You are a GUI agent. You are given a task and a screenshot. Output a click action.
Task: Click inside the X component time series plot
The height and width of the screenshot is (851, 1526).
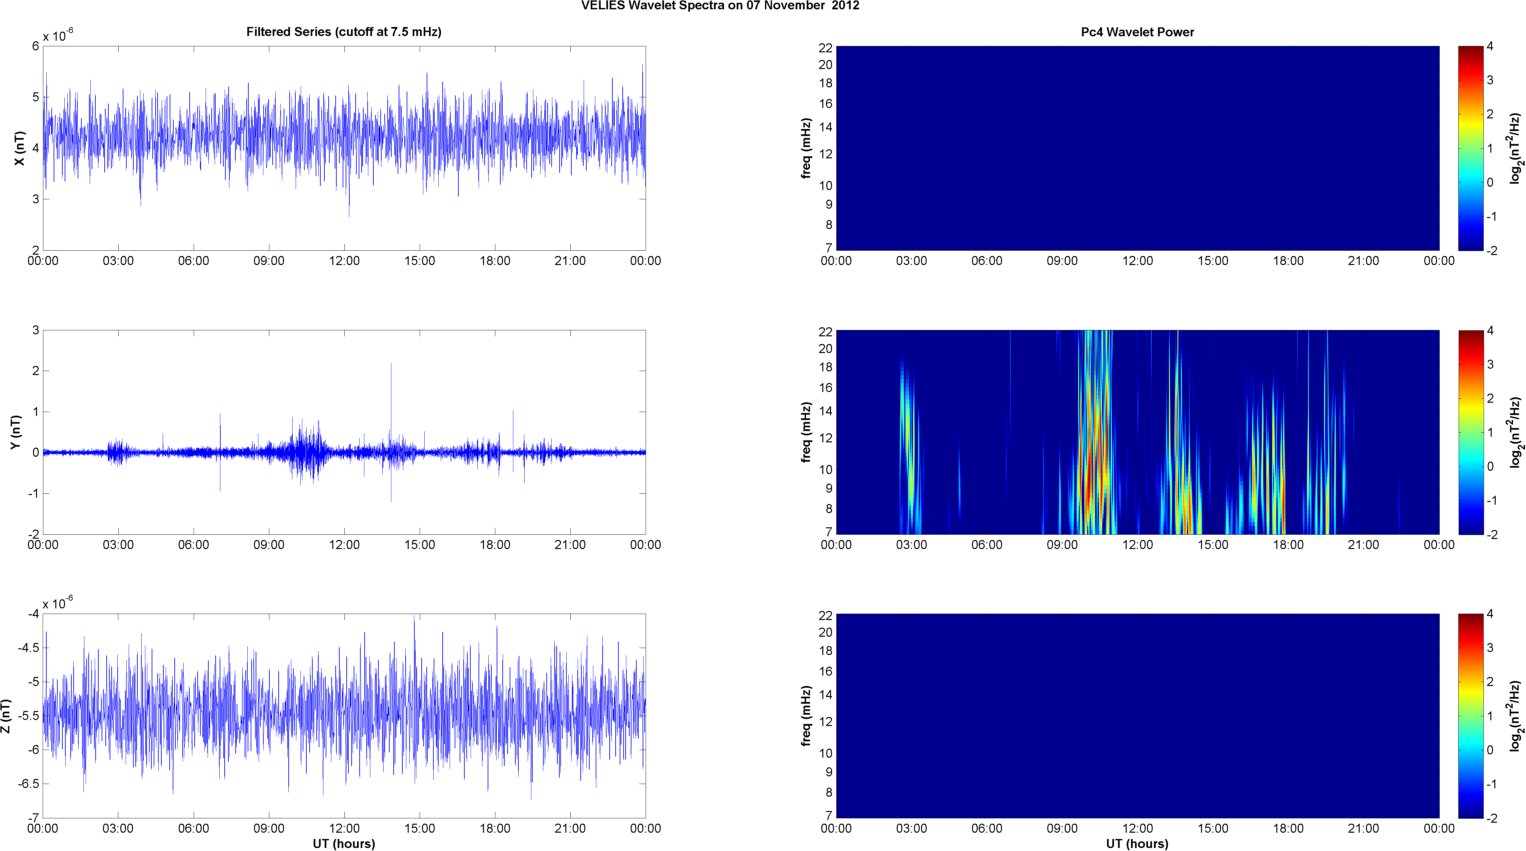(x=343, y=148)
